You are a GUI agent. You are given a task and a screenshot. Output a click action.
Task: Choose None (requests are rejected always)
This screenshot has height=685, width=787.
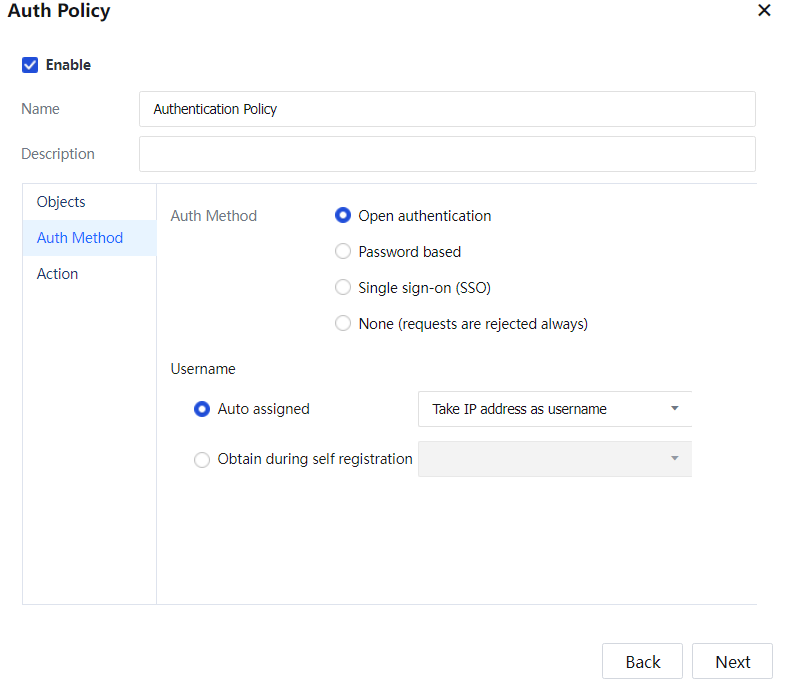click(x=343, y=324)
